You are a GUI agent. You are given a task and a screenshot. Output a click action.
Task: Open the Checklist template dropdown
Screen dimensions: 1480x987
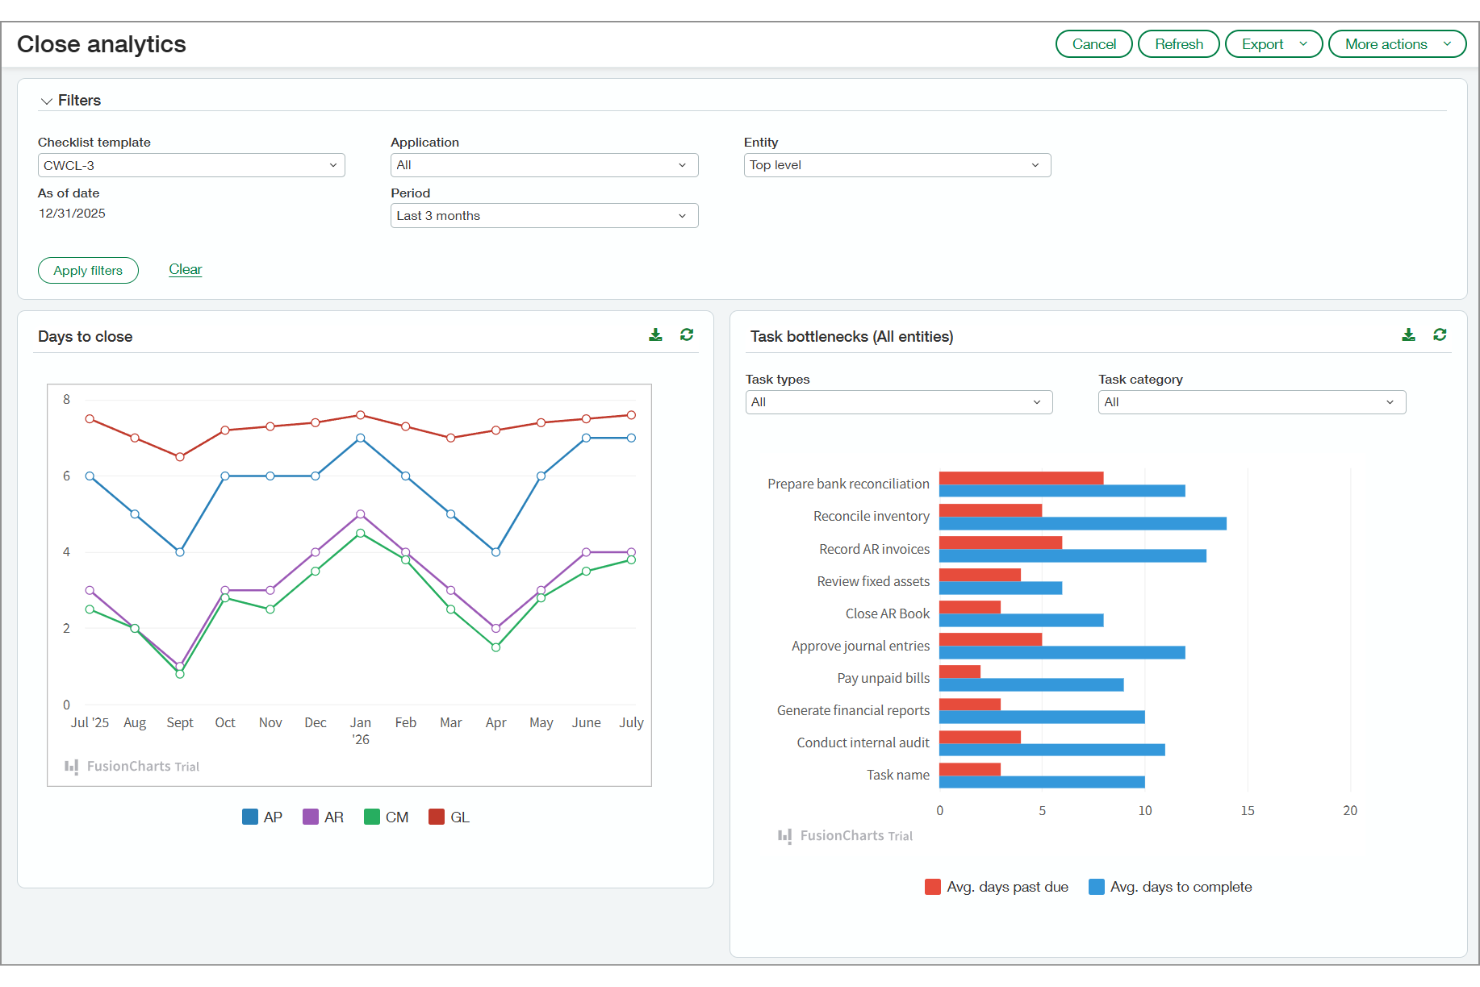191,164
